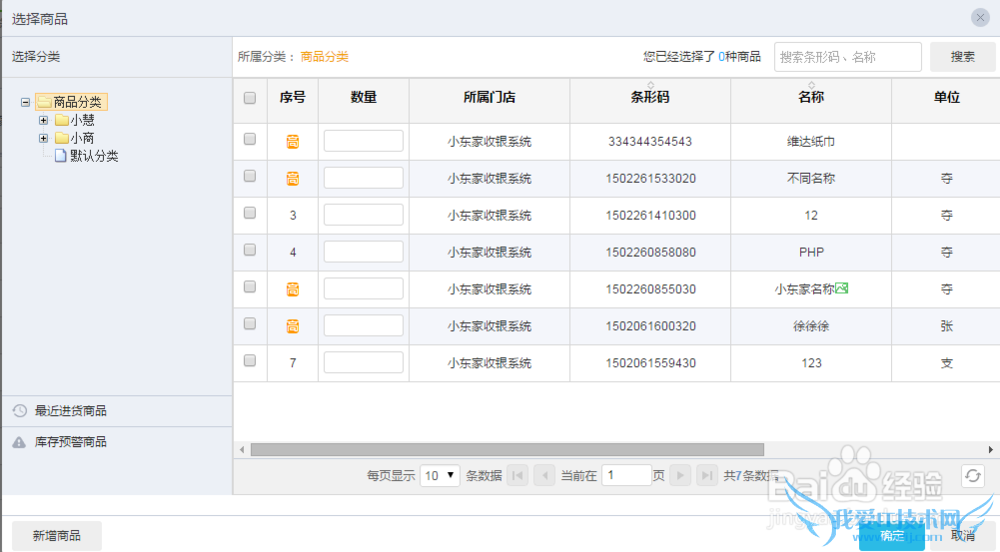Go to the last page of results
Screen dimensions: 1000x552
707,476
